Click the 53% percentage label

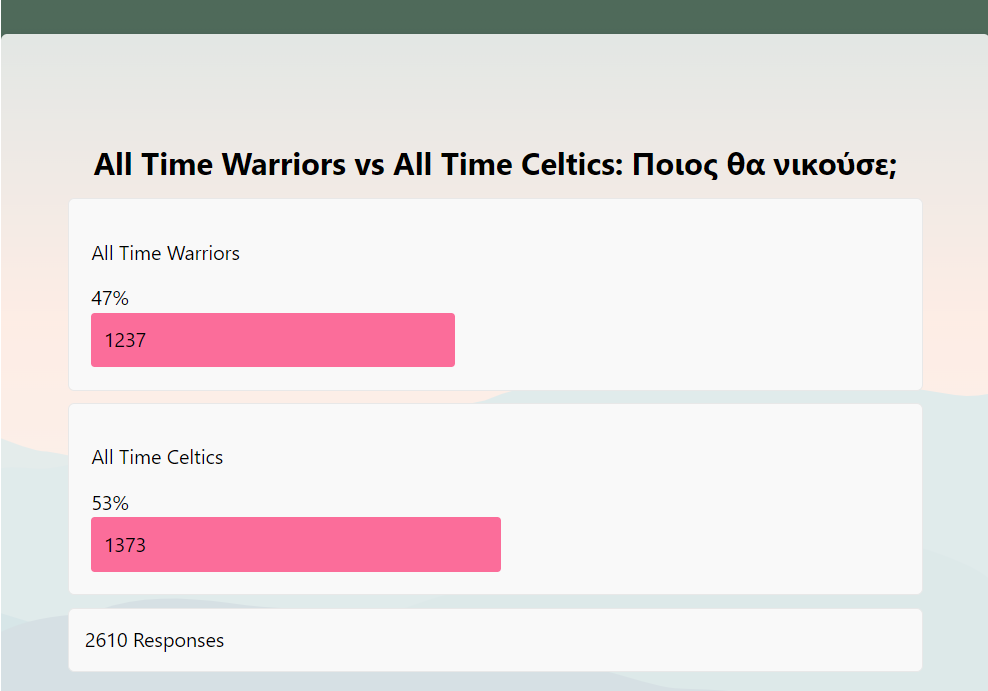coord(110,503)
